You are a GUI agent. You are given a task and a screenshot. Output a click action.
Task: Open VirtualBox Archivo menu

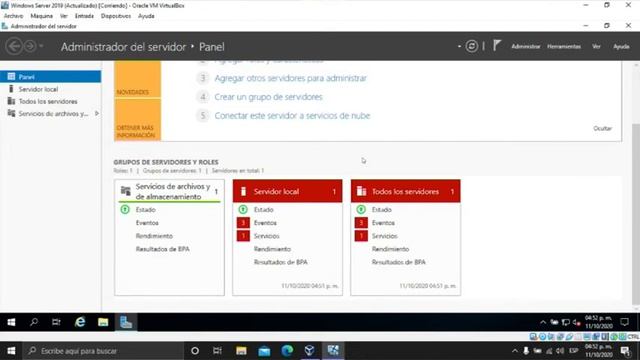point(13,16)
